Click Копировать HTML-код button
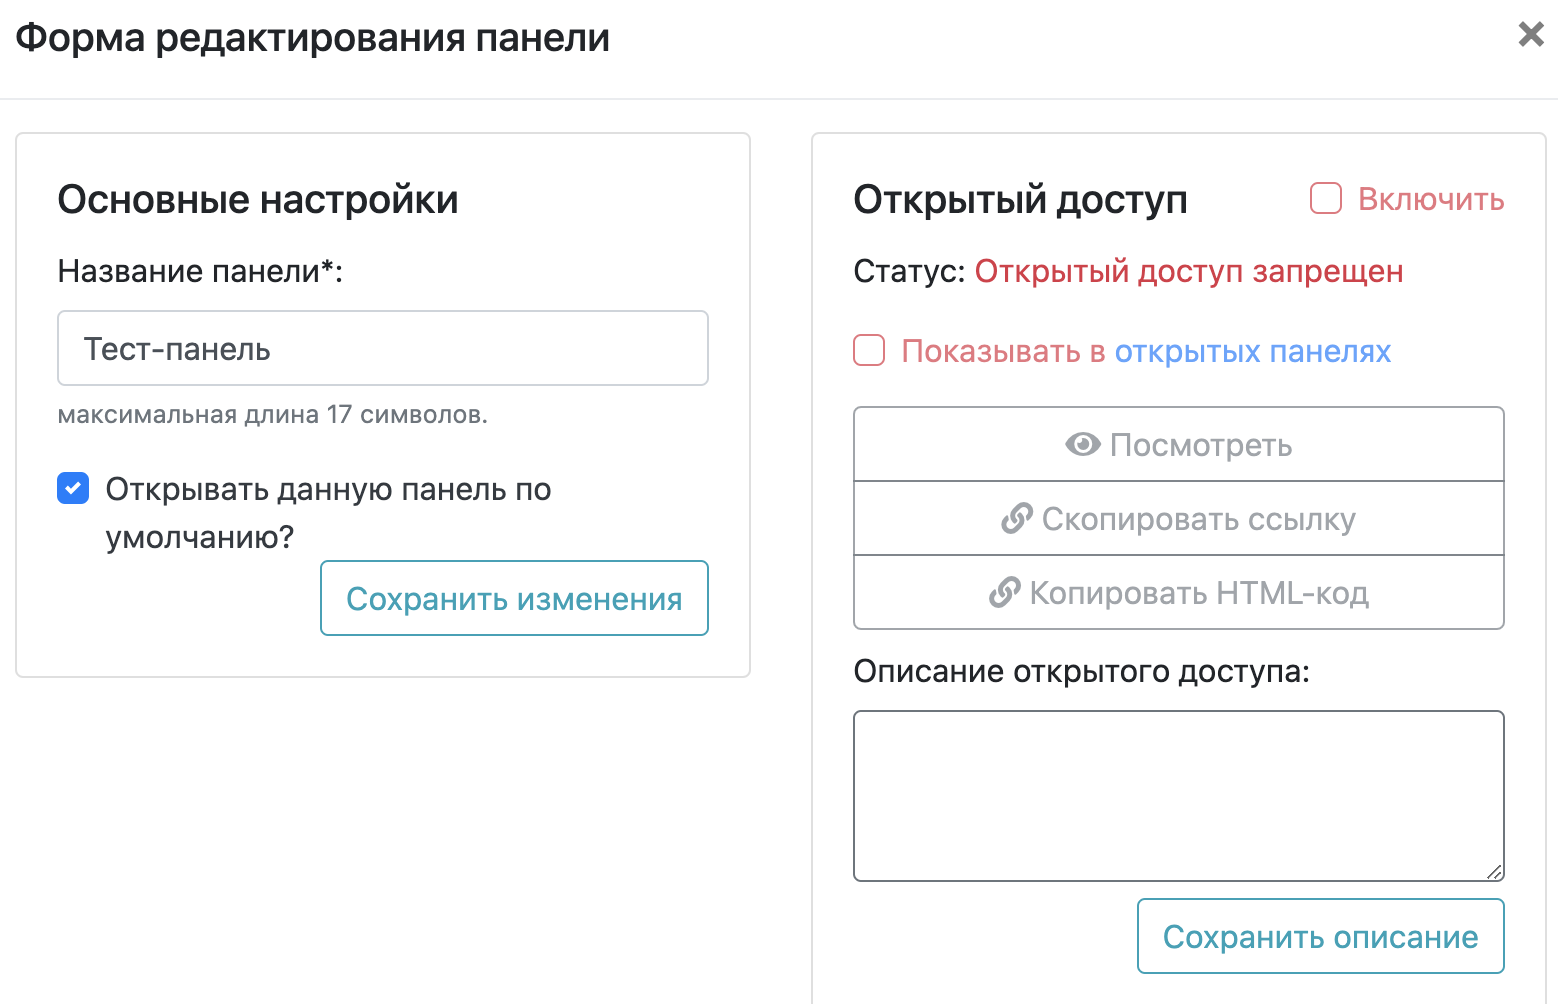The image size is (1558, 1004). 1179,592
